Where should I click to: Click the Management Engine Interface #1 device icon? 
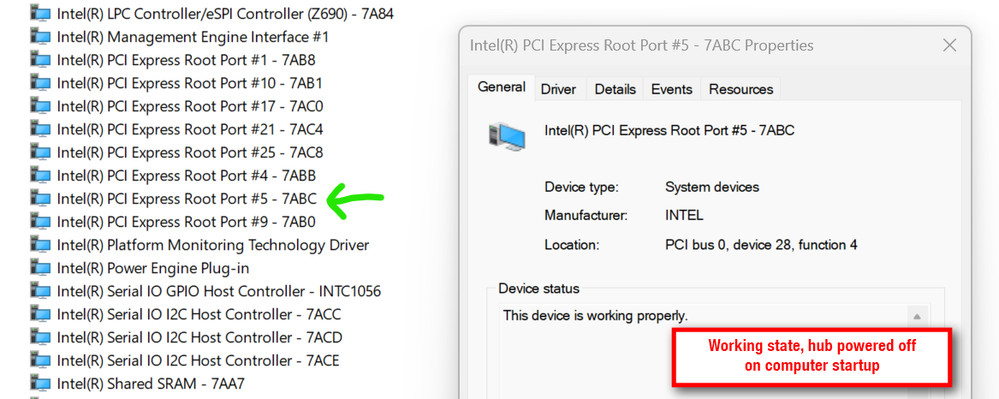pos(40,36)
